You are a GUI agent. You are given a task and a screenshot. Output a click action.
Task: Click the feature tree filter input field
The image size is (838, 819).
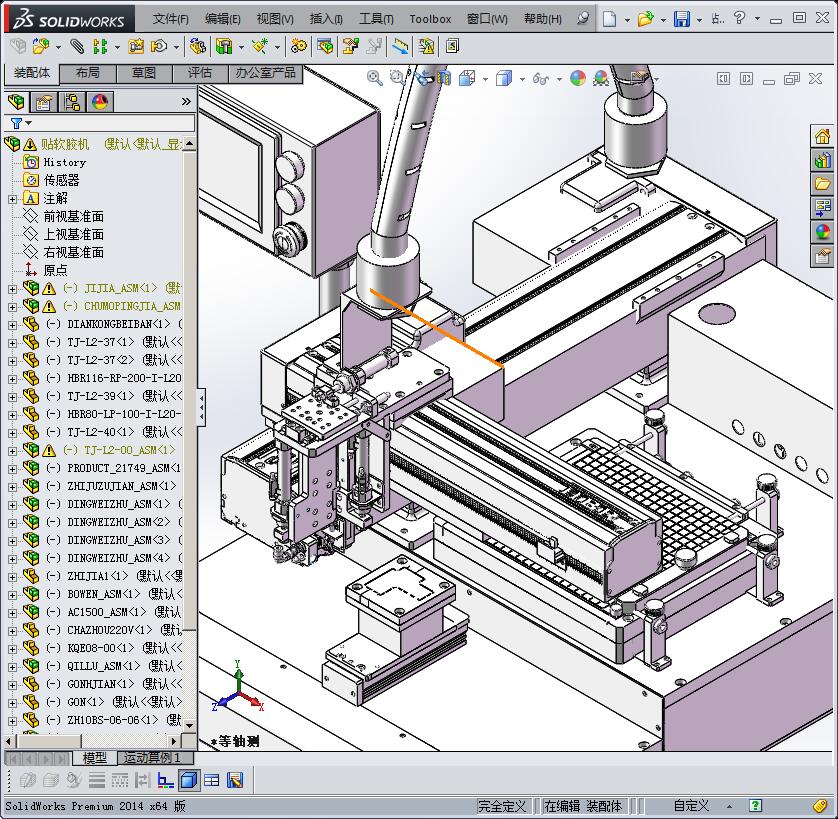click(x=108, y=123)
